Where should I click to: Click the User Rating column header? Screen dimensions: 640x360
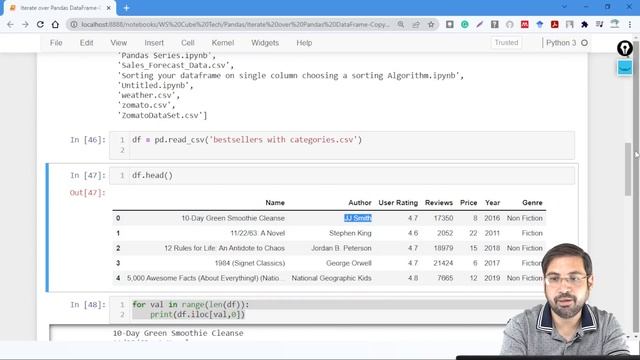[398, 203]
